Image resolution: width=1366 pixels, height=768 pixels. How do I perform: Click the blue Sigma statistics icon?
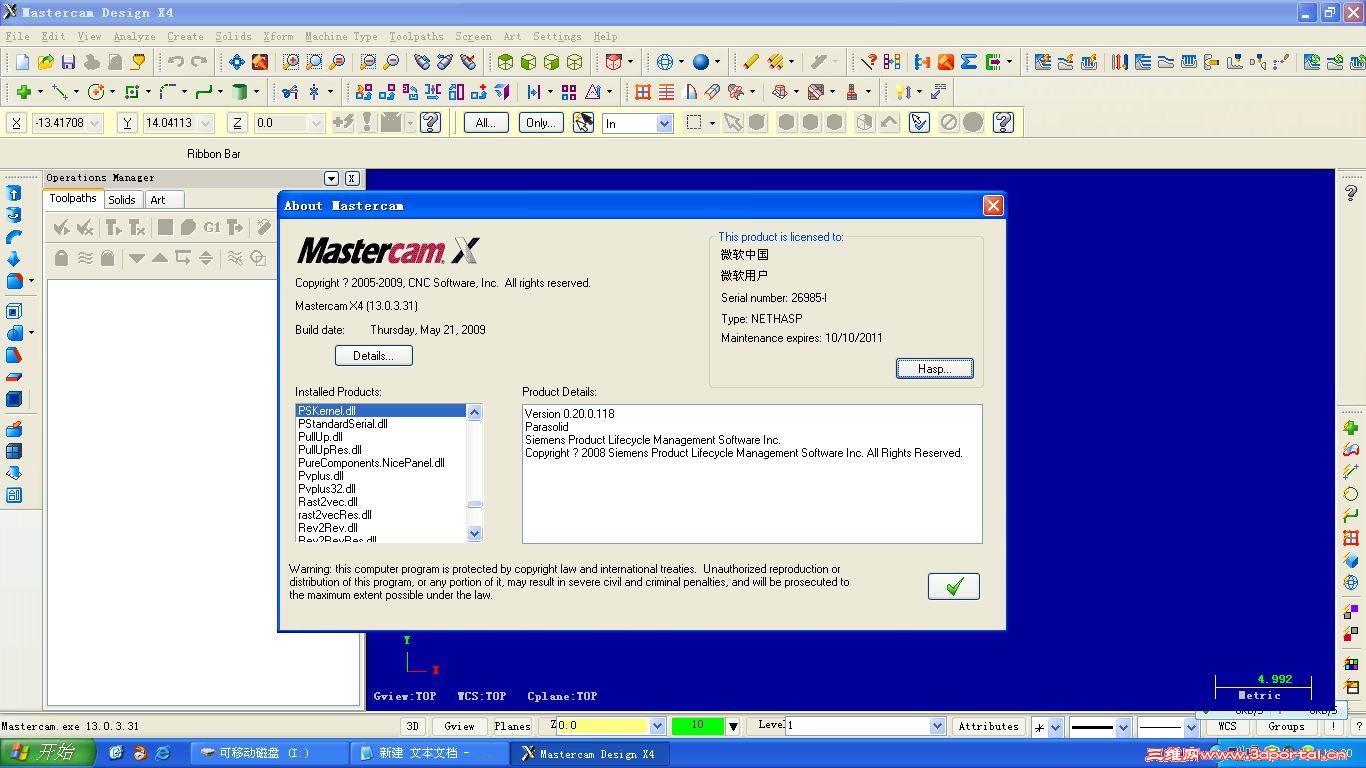click(968, 62)
